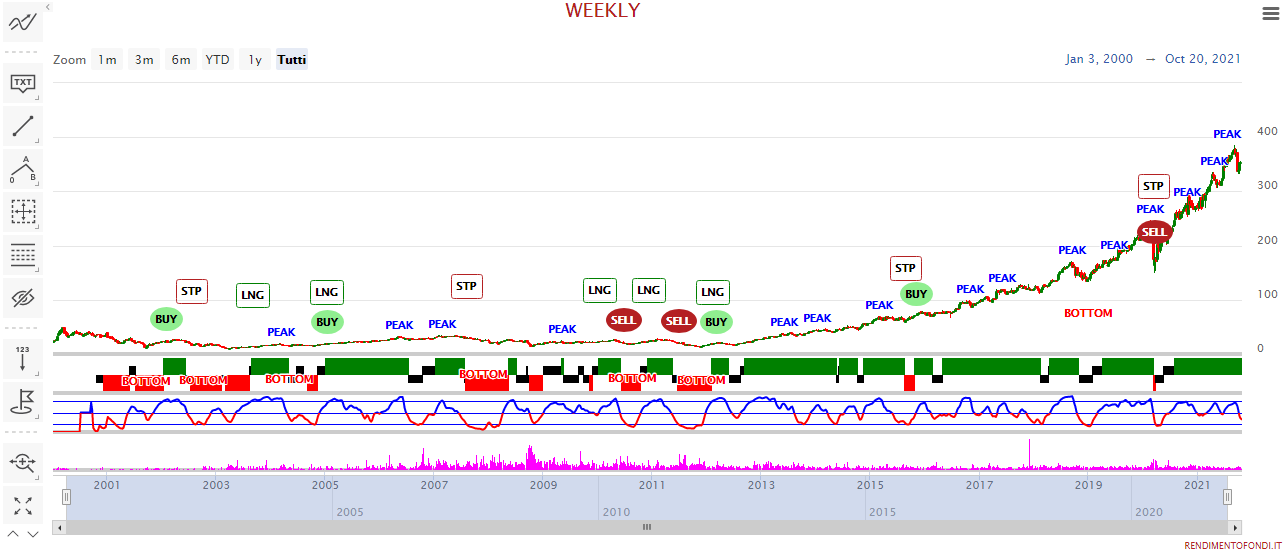
Task: Select the Tutti zoom range
Action: (292, 60)
